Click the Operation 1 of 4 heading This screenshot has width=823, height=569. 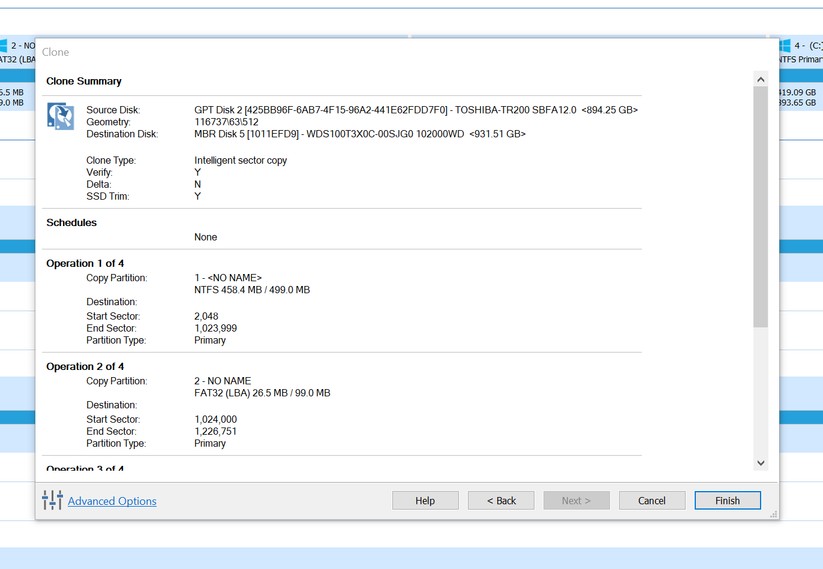85,264
